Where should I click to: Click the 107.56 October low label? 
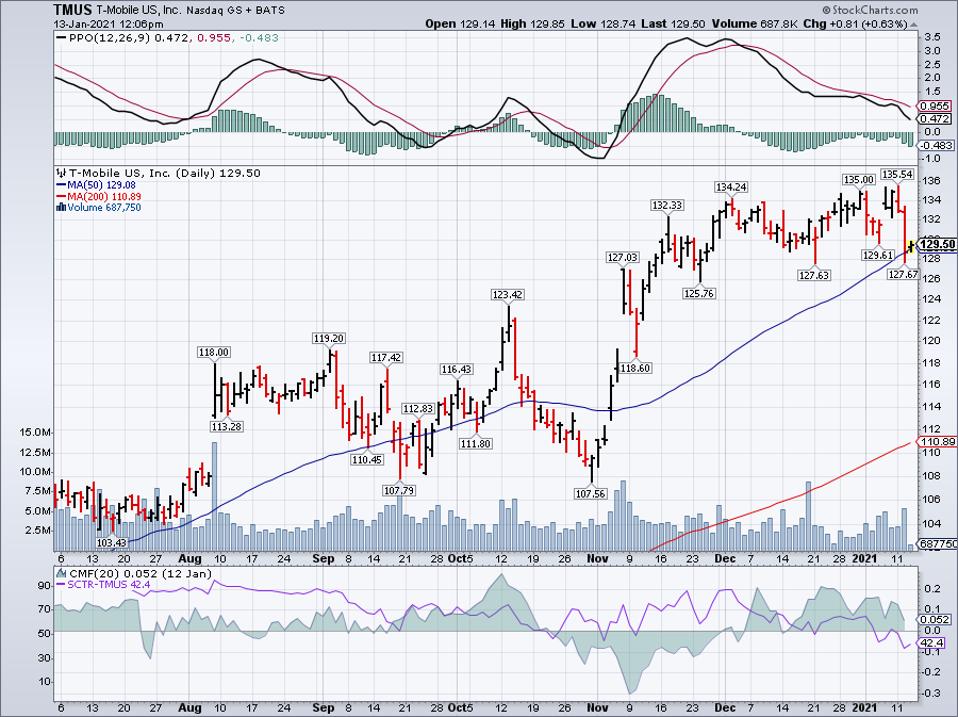591,493
